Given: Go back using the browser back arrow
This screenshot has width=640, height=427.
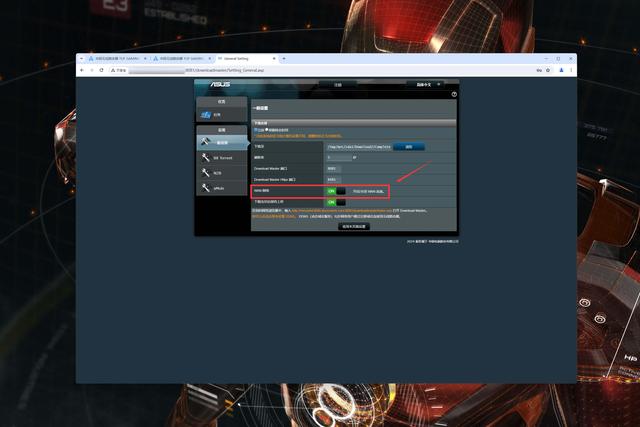Looking at the screenshot, I should pos(82,70).
